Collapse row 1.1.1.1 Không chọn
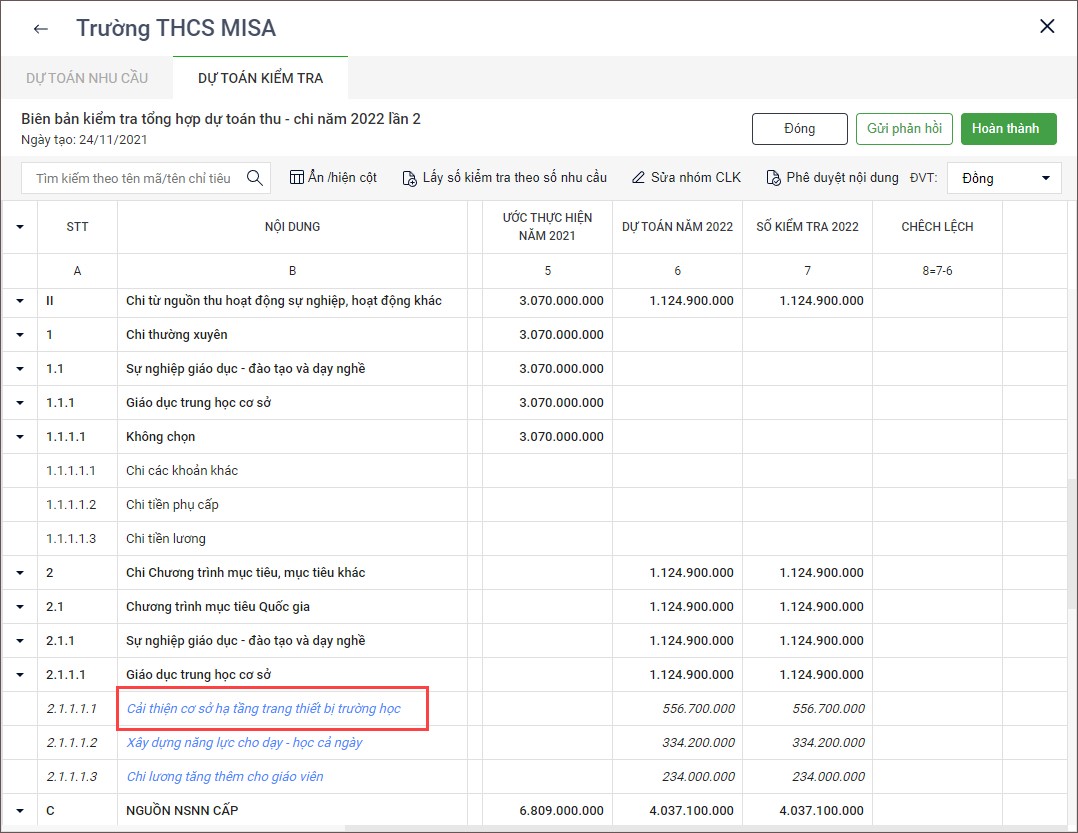The image size is (1078, 833). [x=19, y=437]
